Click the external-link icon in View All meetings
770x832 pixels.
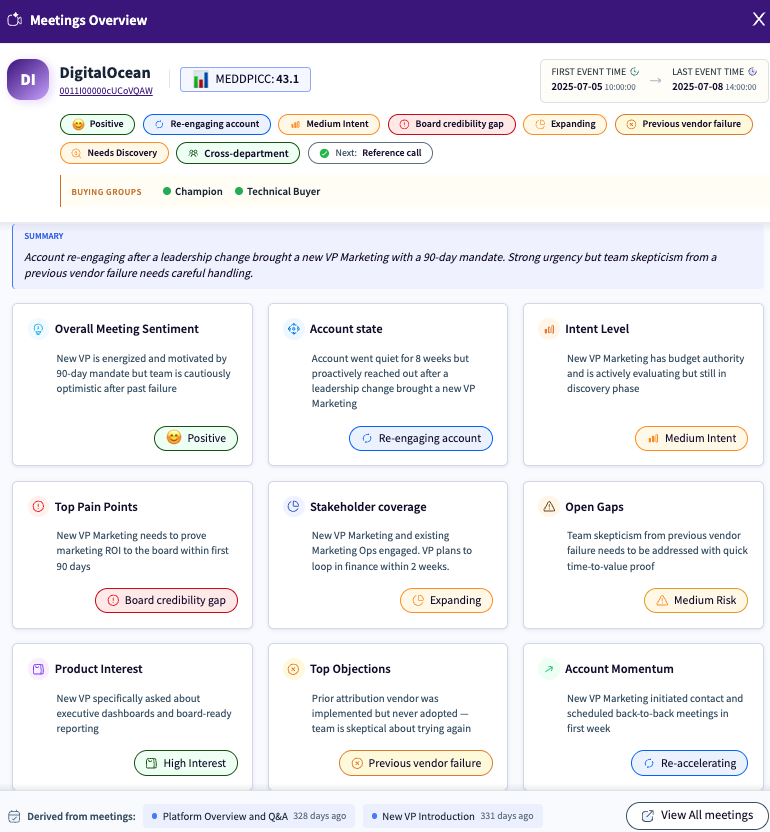click(648, 816)
